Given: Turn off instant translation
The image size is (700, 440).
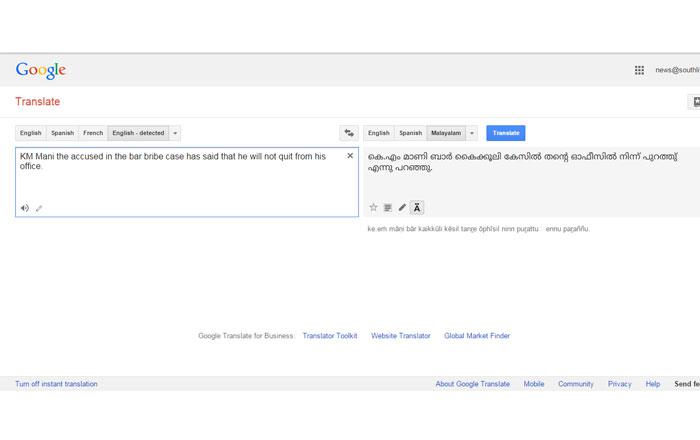Looking at the screenshot, I should point(56,384).
